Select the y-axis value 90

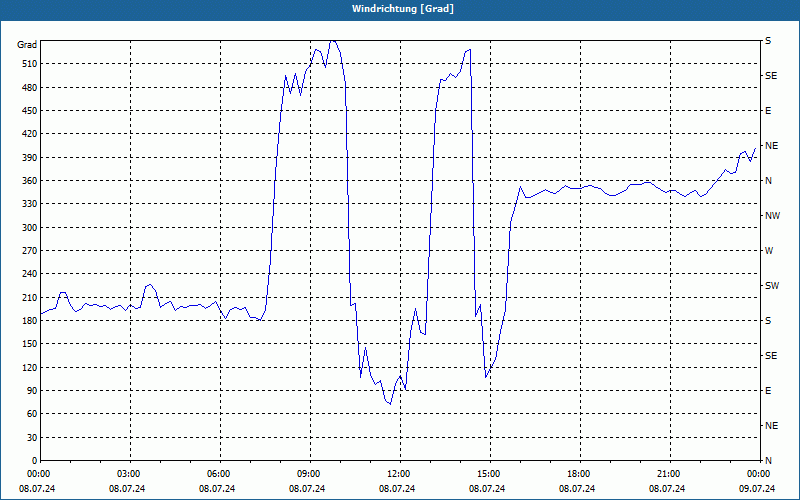tap(32, 391)
